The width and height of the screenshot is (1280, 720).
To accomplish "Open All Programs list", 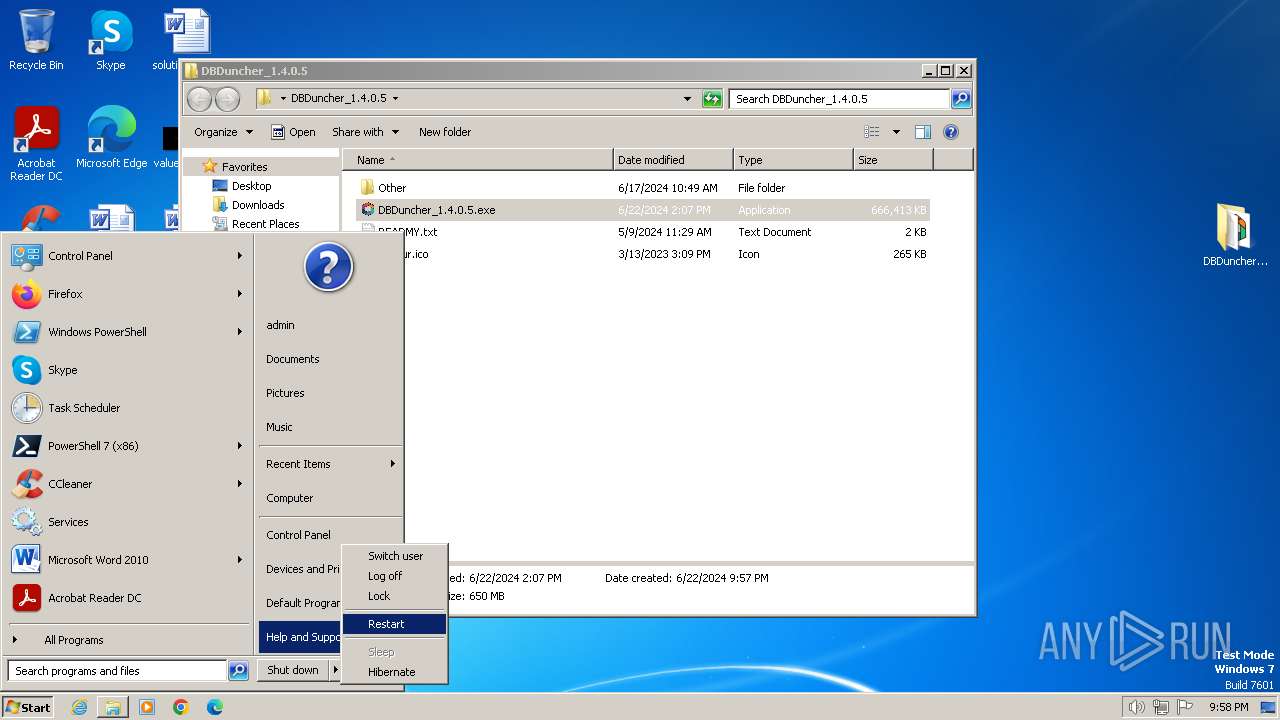I will click(127, 640).
